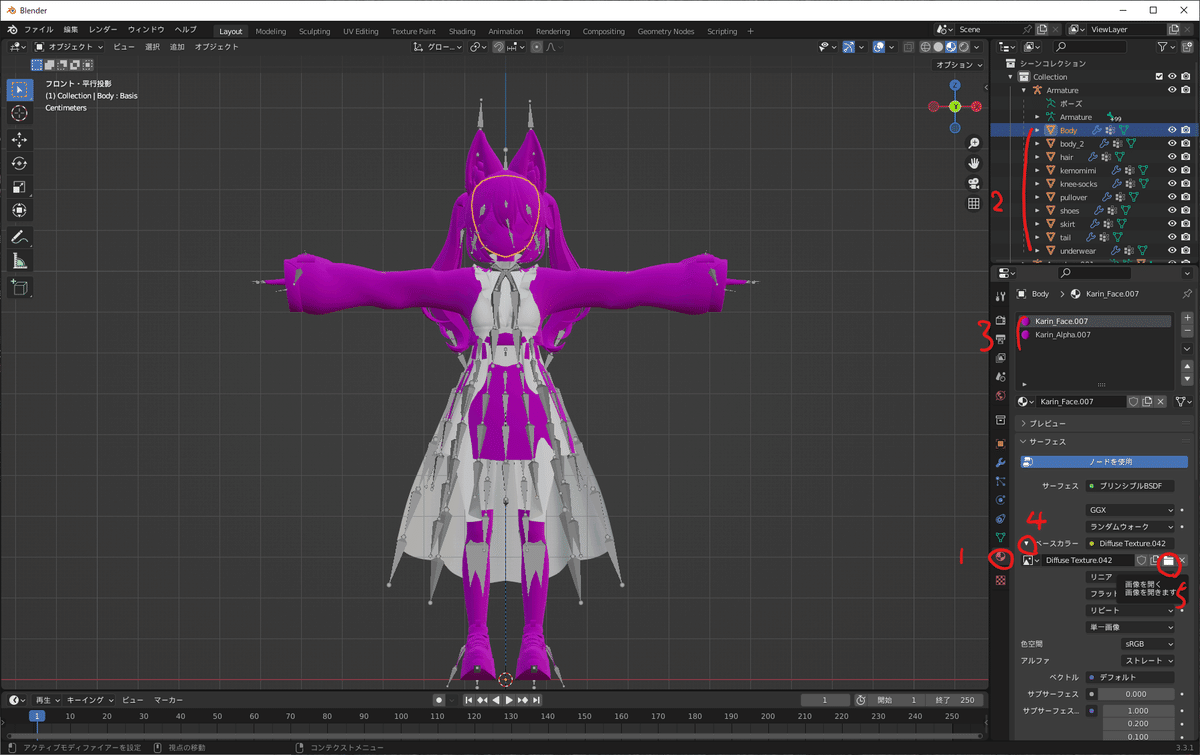Click the サブサーフェス value slider
Viewport: 1200px width, 755px height.
(x=1136, y=694)
